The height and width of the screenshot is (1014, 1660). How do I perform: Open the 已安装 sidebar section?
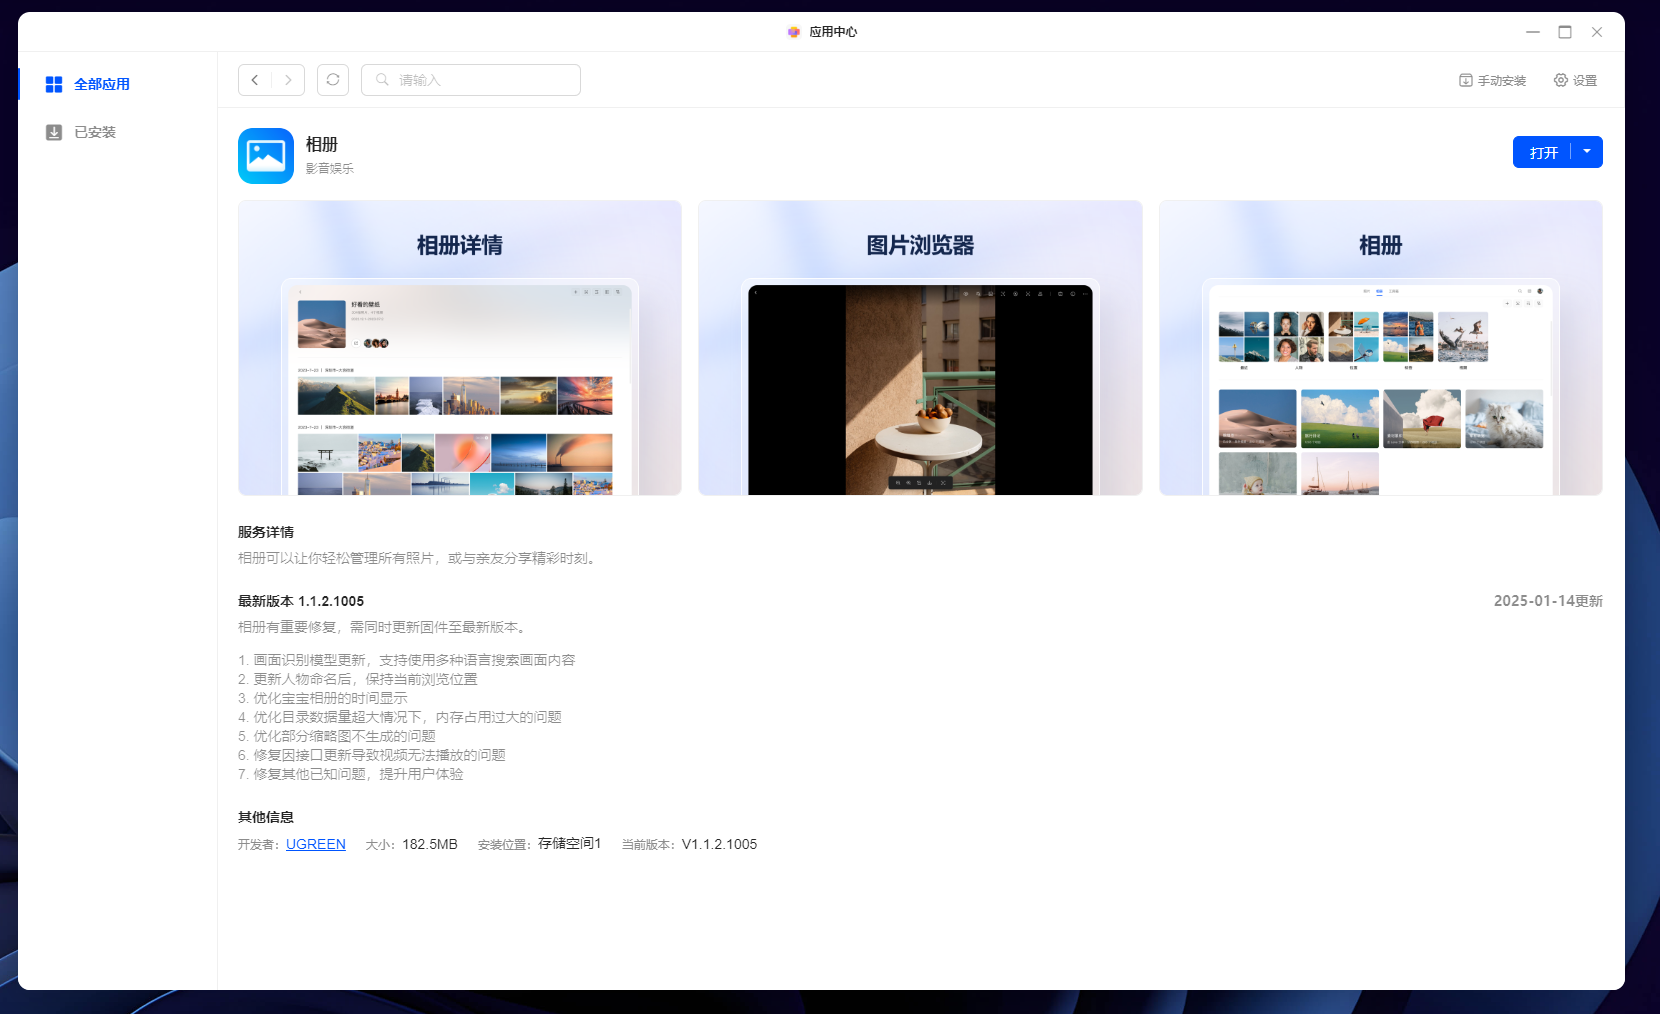[x=94, y=132]
